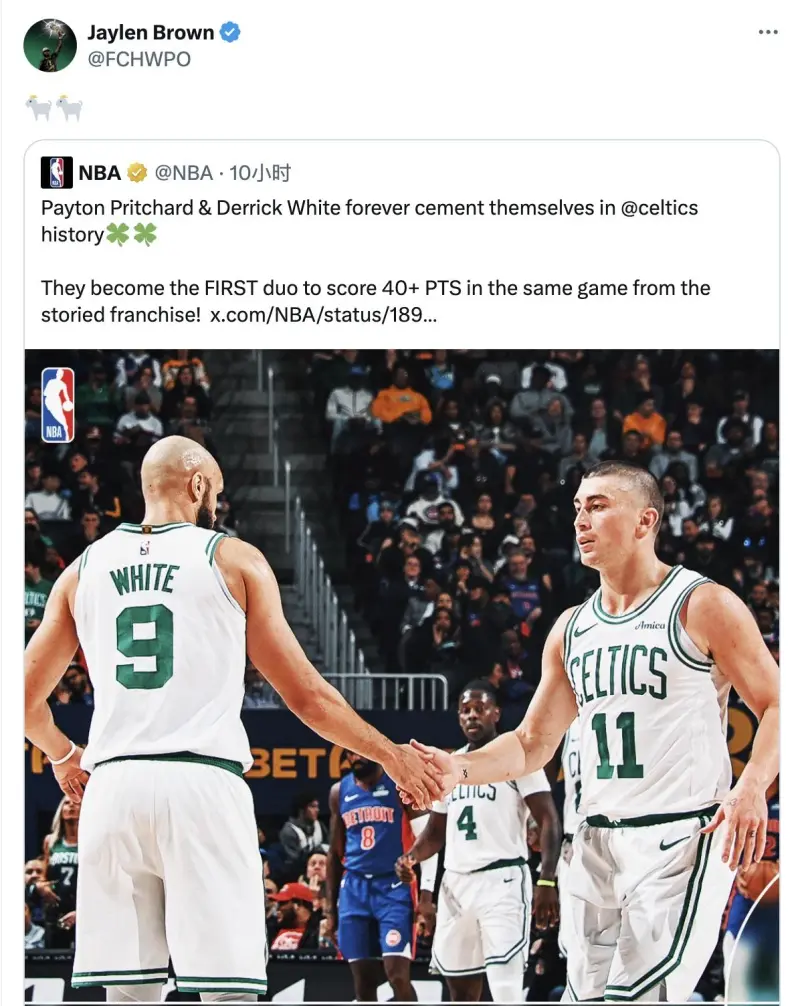Click the 10小时 timestamp
800x1006 pixels.
tap(260, 173)
